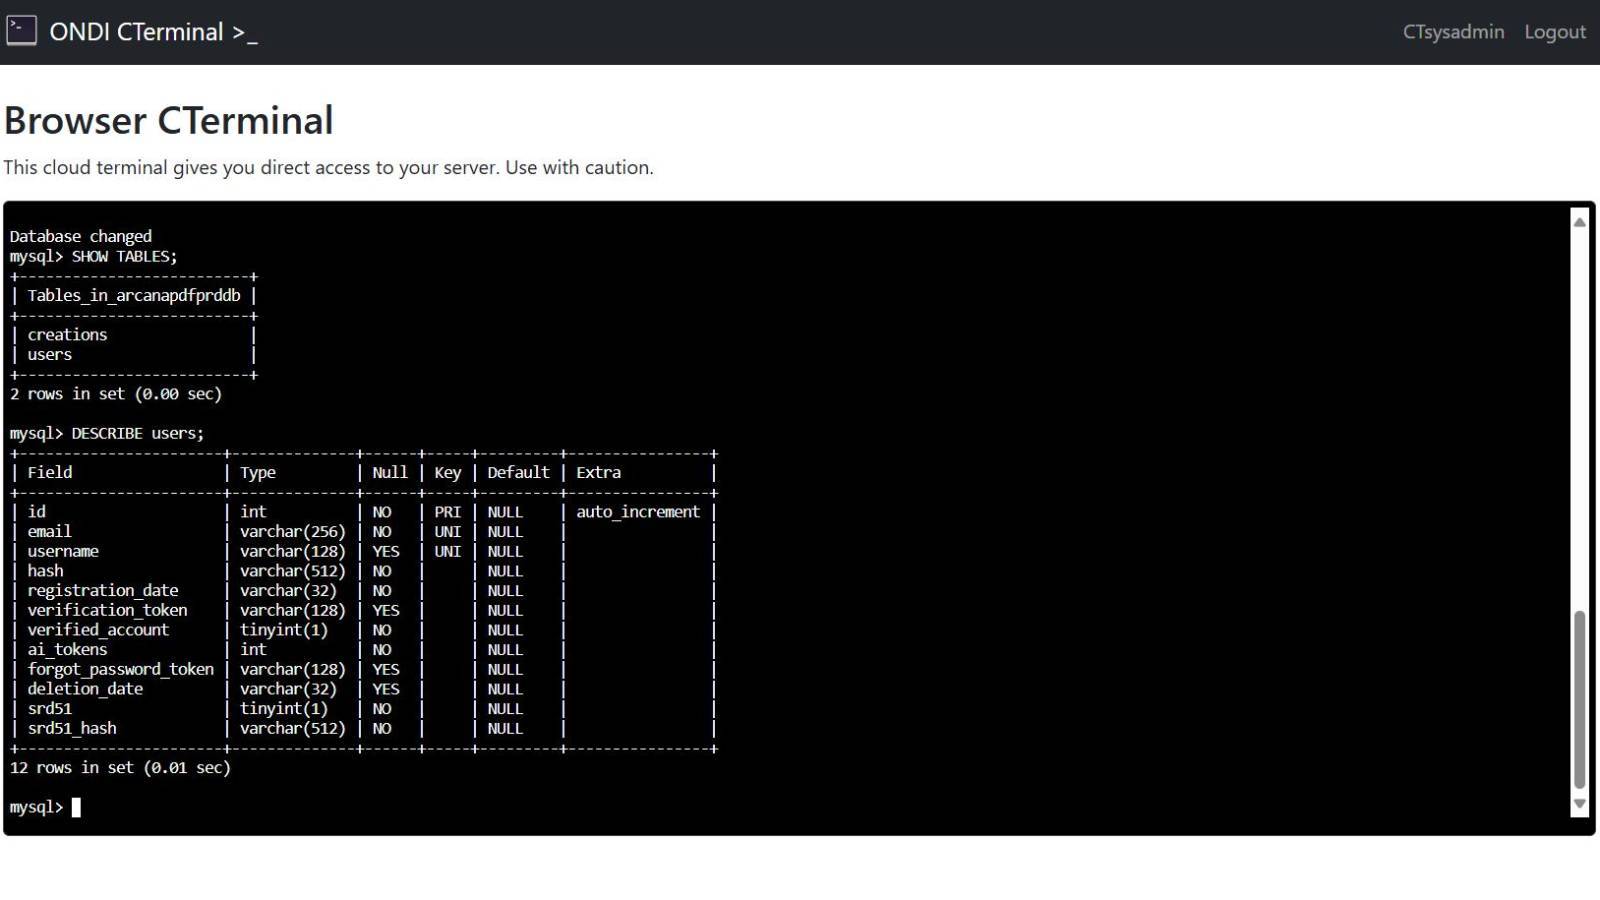Click the scrollbar track above the thumb

pos(1579,420)
